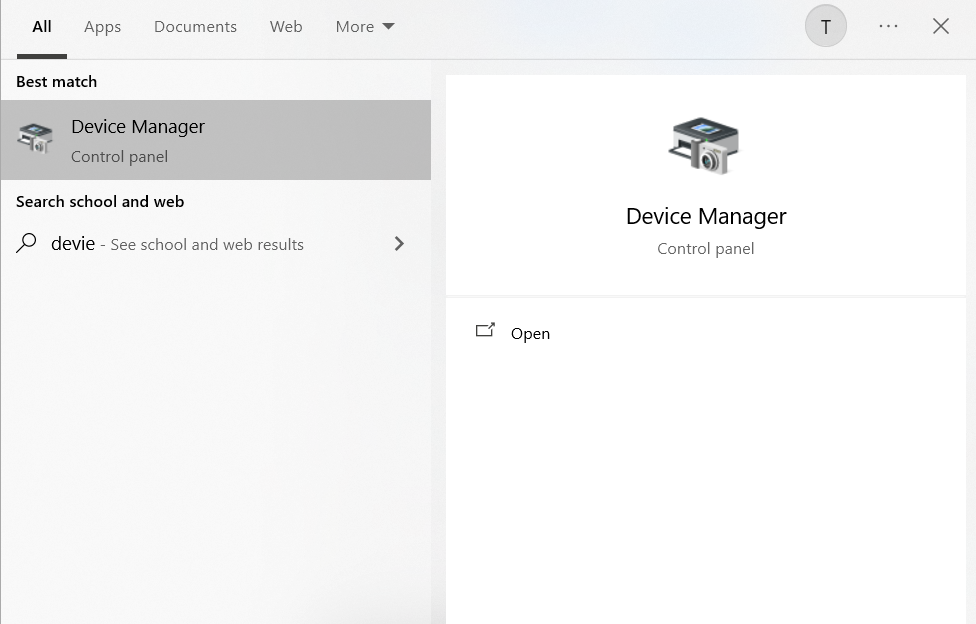Close the search panel
Screen dimensions: 976x624
(941, 26)
